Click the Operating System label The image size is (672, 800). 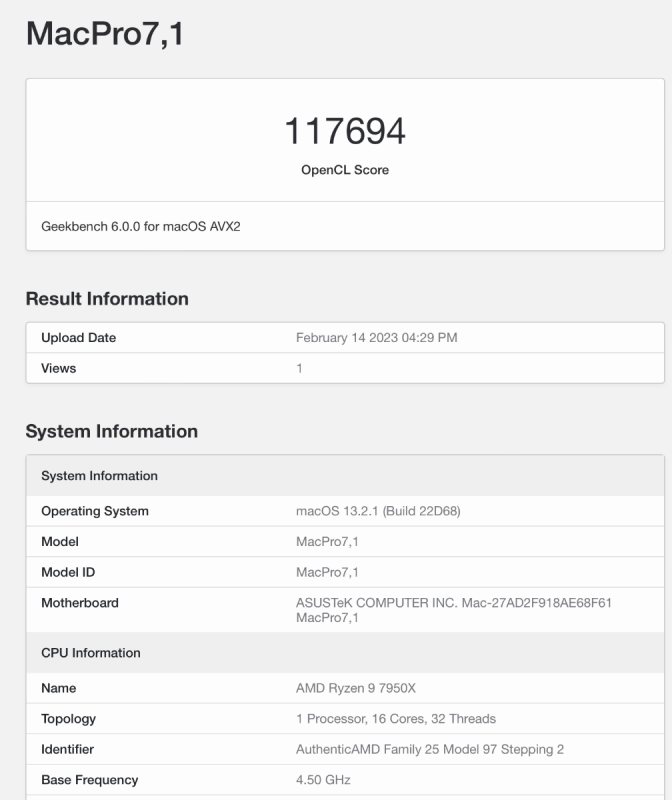(x=95, y=511)
